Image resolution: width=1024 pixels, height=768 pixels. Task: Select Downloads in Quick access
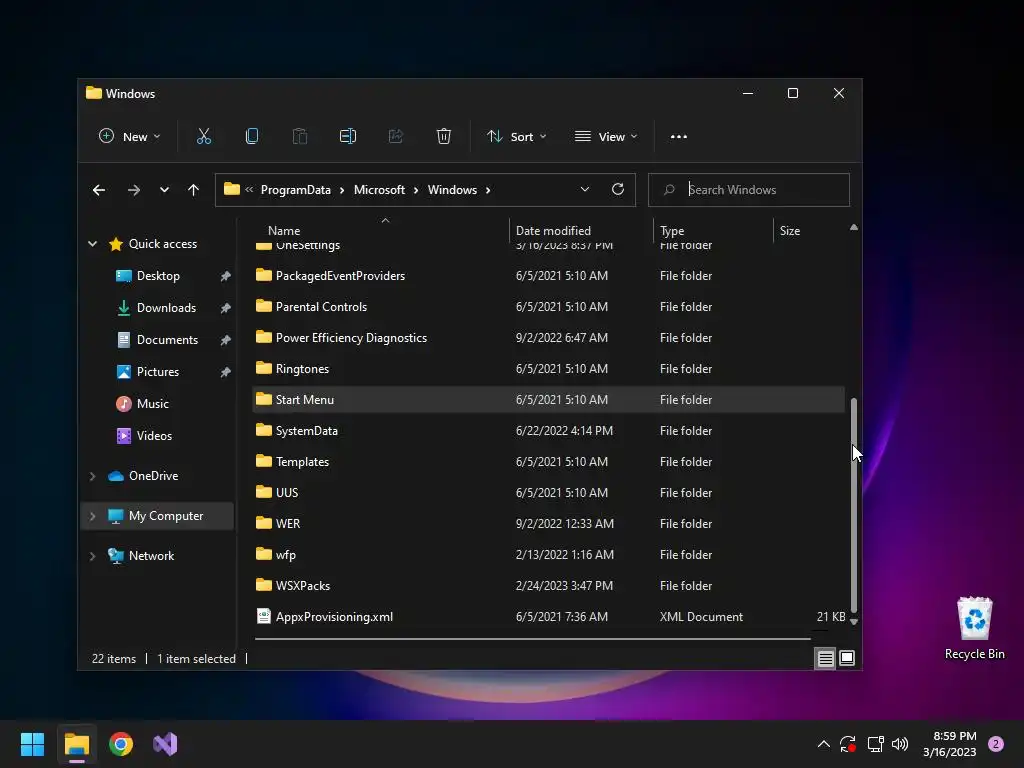coord(166,308)
